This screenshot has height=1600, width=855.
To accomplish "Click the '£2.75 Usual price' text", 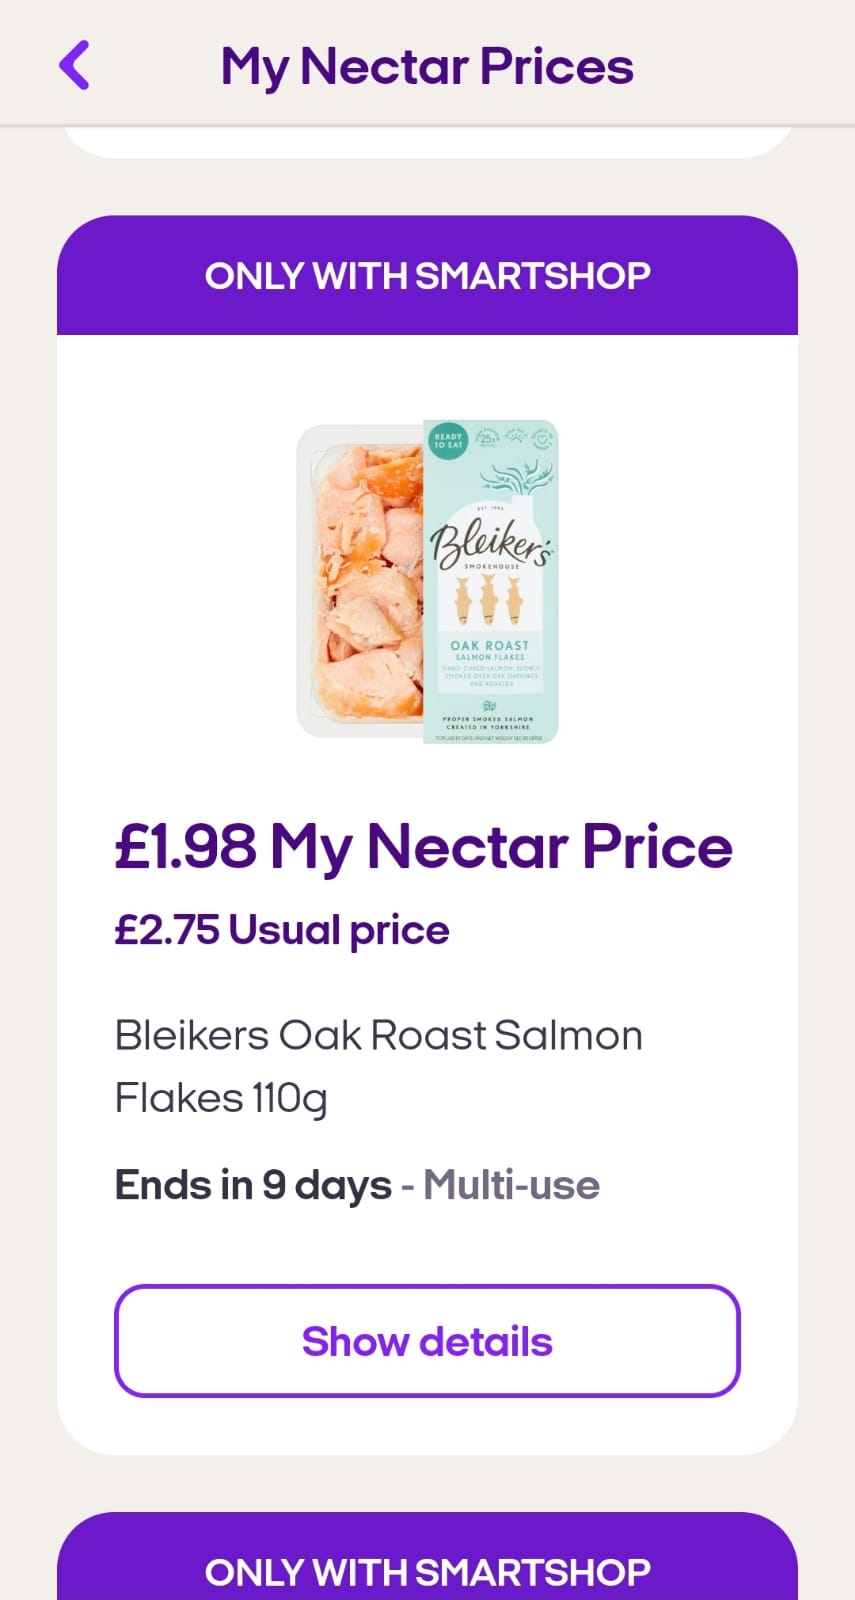I will (x=283, y=929).
